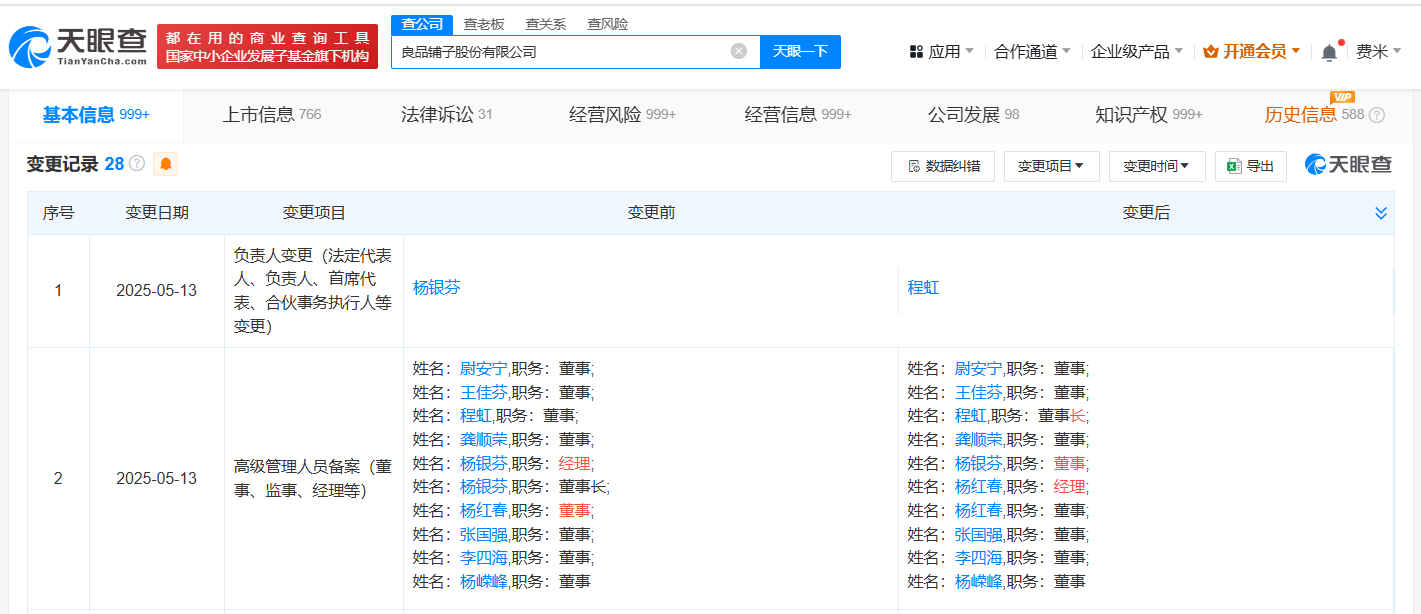Open the 变更时间 filter dropdown
The height and width of the screenshot is (614, 1421).
[x=1156, y=166]
